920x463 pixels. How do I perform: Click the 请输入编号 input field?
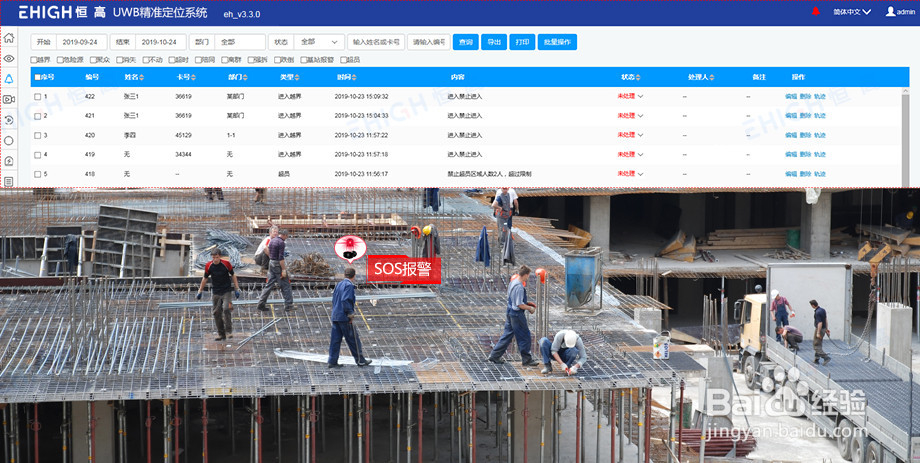[429, 42]
